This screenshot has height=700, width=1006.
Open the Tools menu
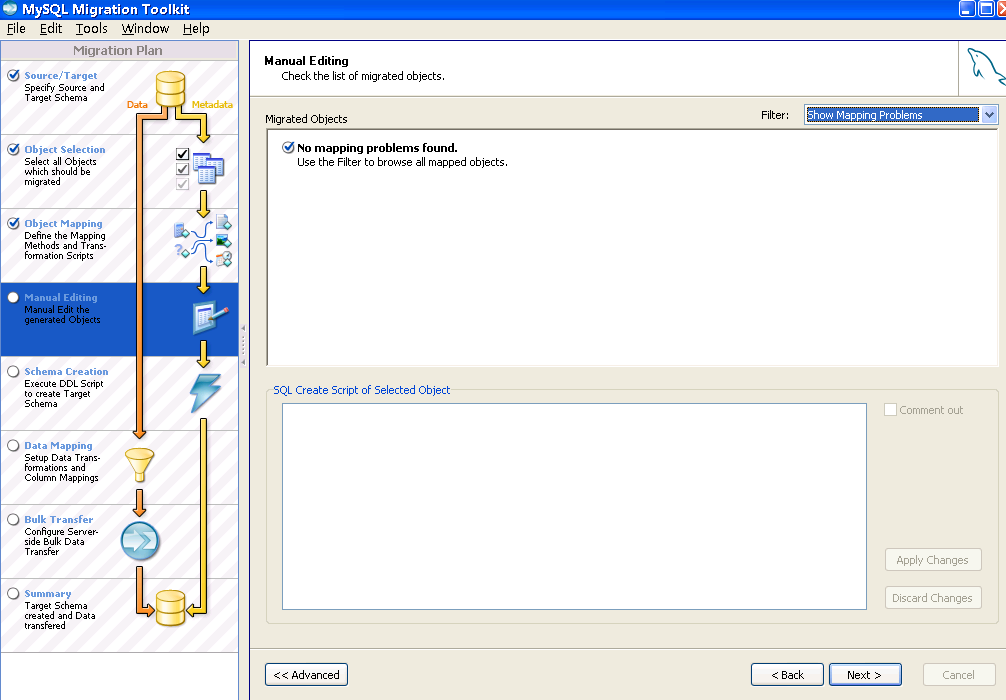[x=92, y=28]
